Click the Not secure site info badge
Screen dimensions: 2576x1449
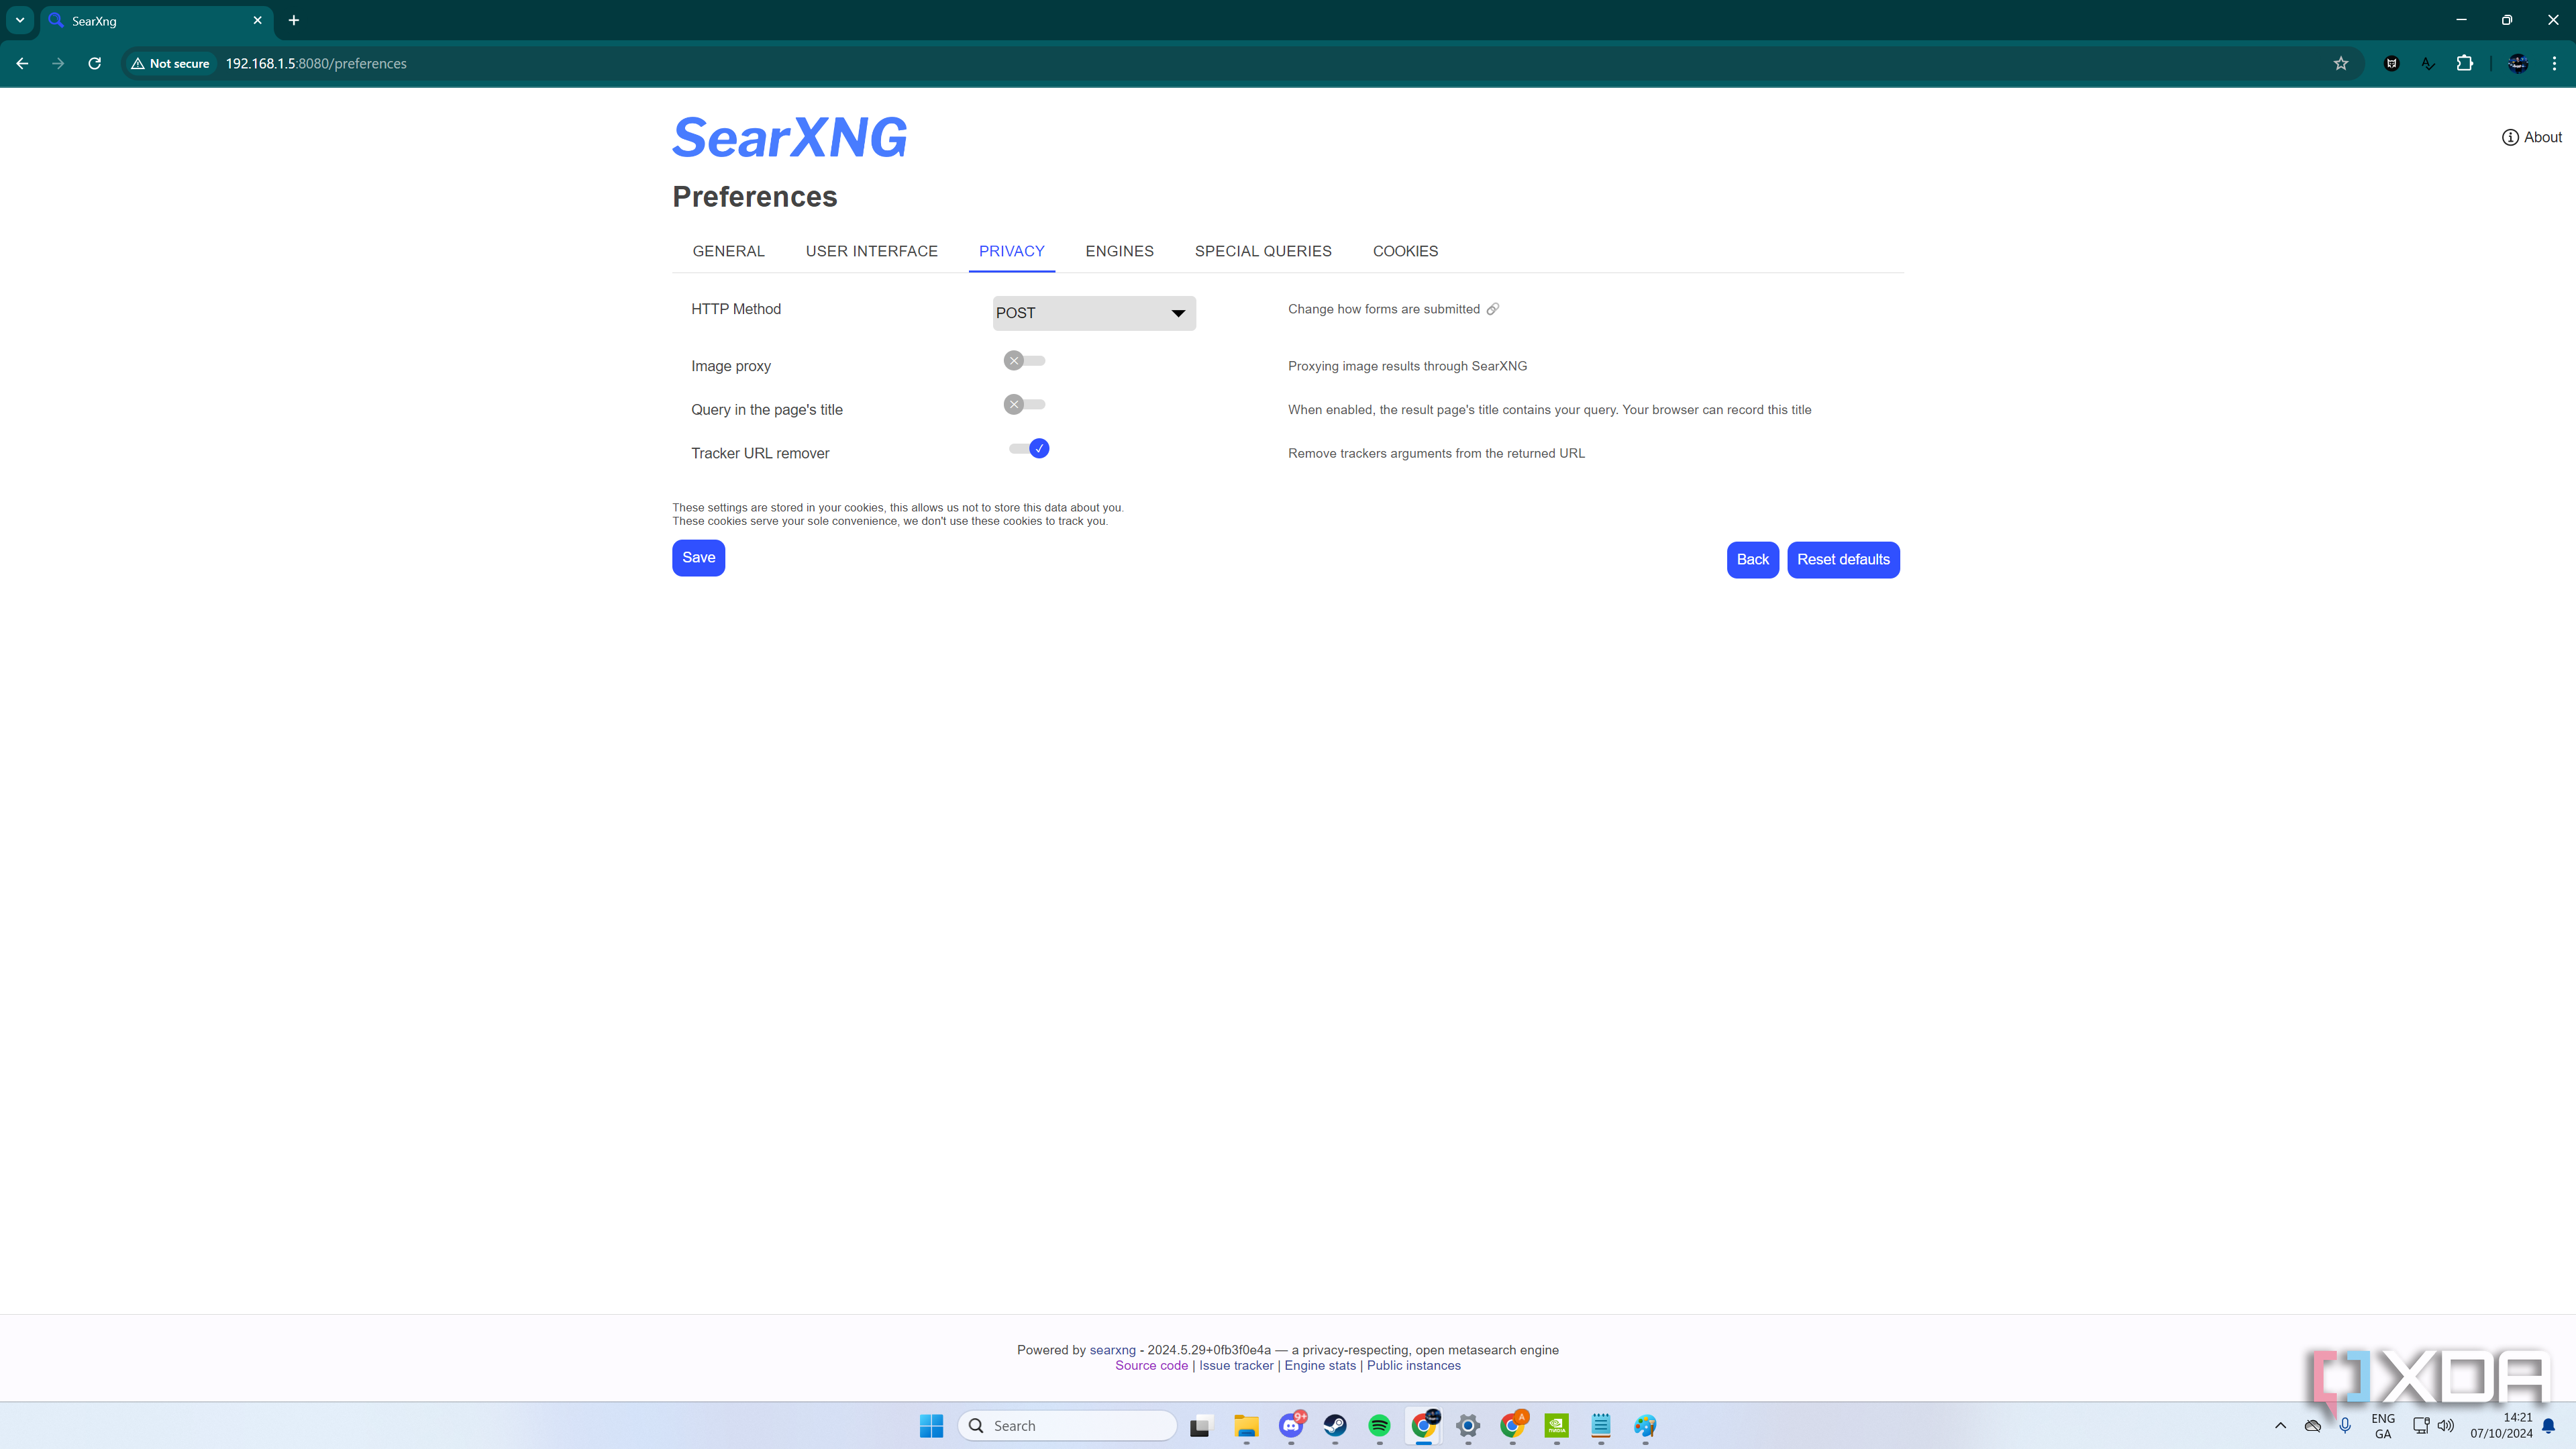point(170,63)
